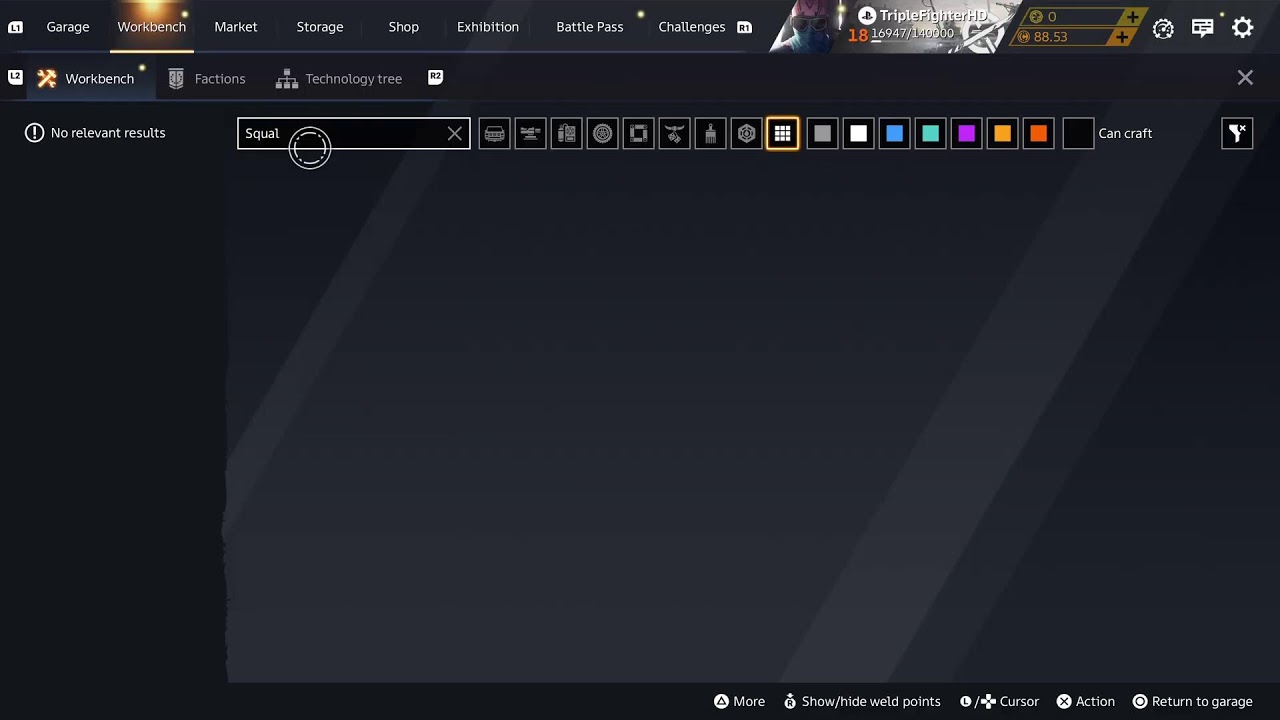Open the Exhibition tab
1280x720 pixels.
(x=488, y=27)
